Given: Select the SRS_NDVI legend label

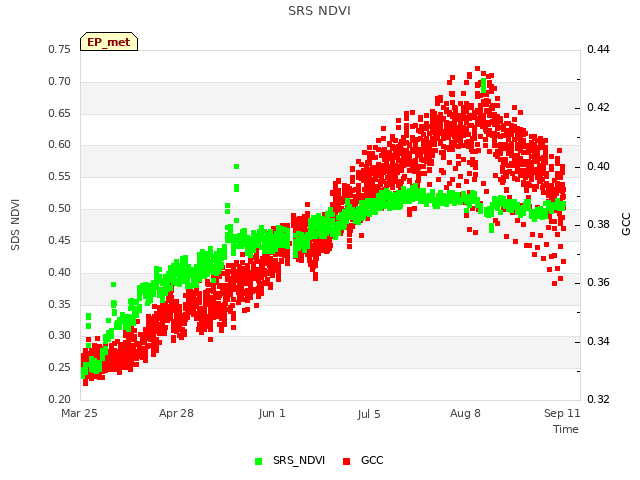Looking at the screenshot, I should (x=299, y=460).
